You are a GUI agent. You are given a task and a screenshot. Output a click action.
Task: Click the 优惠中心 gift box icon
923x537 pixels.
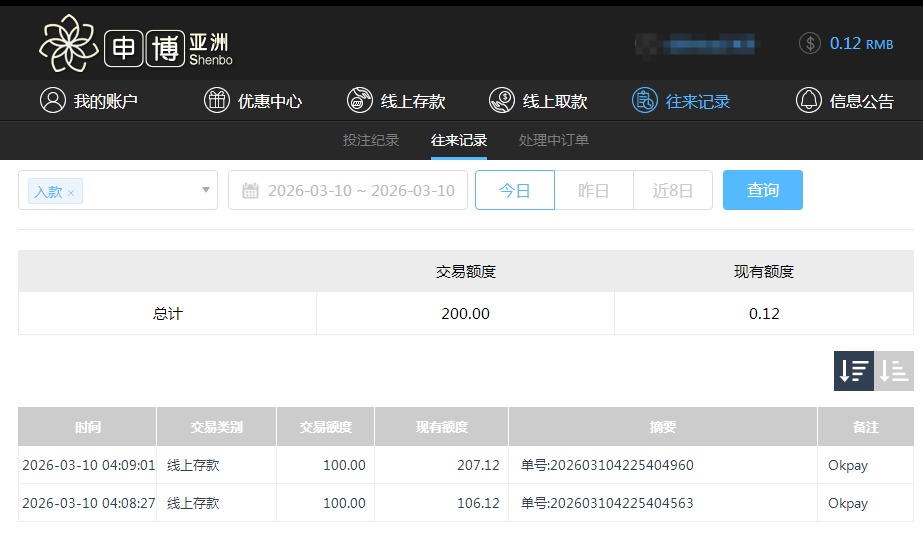217,100
